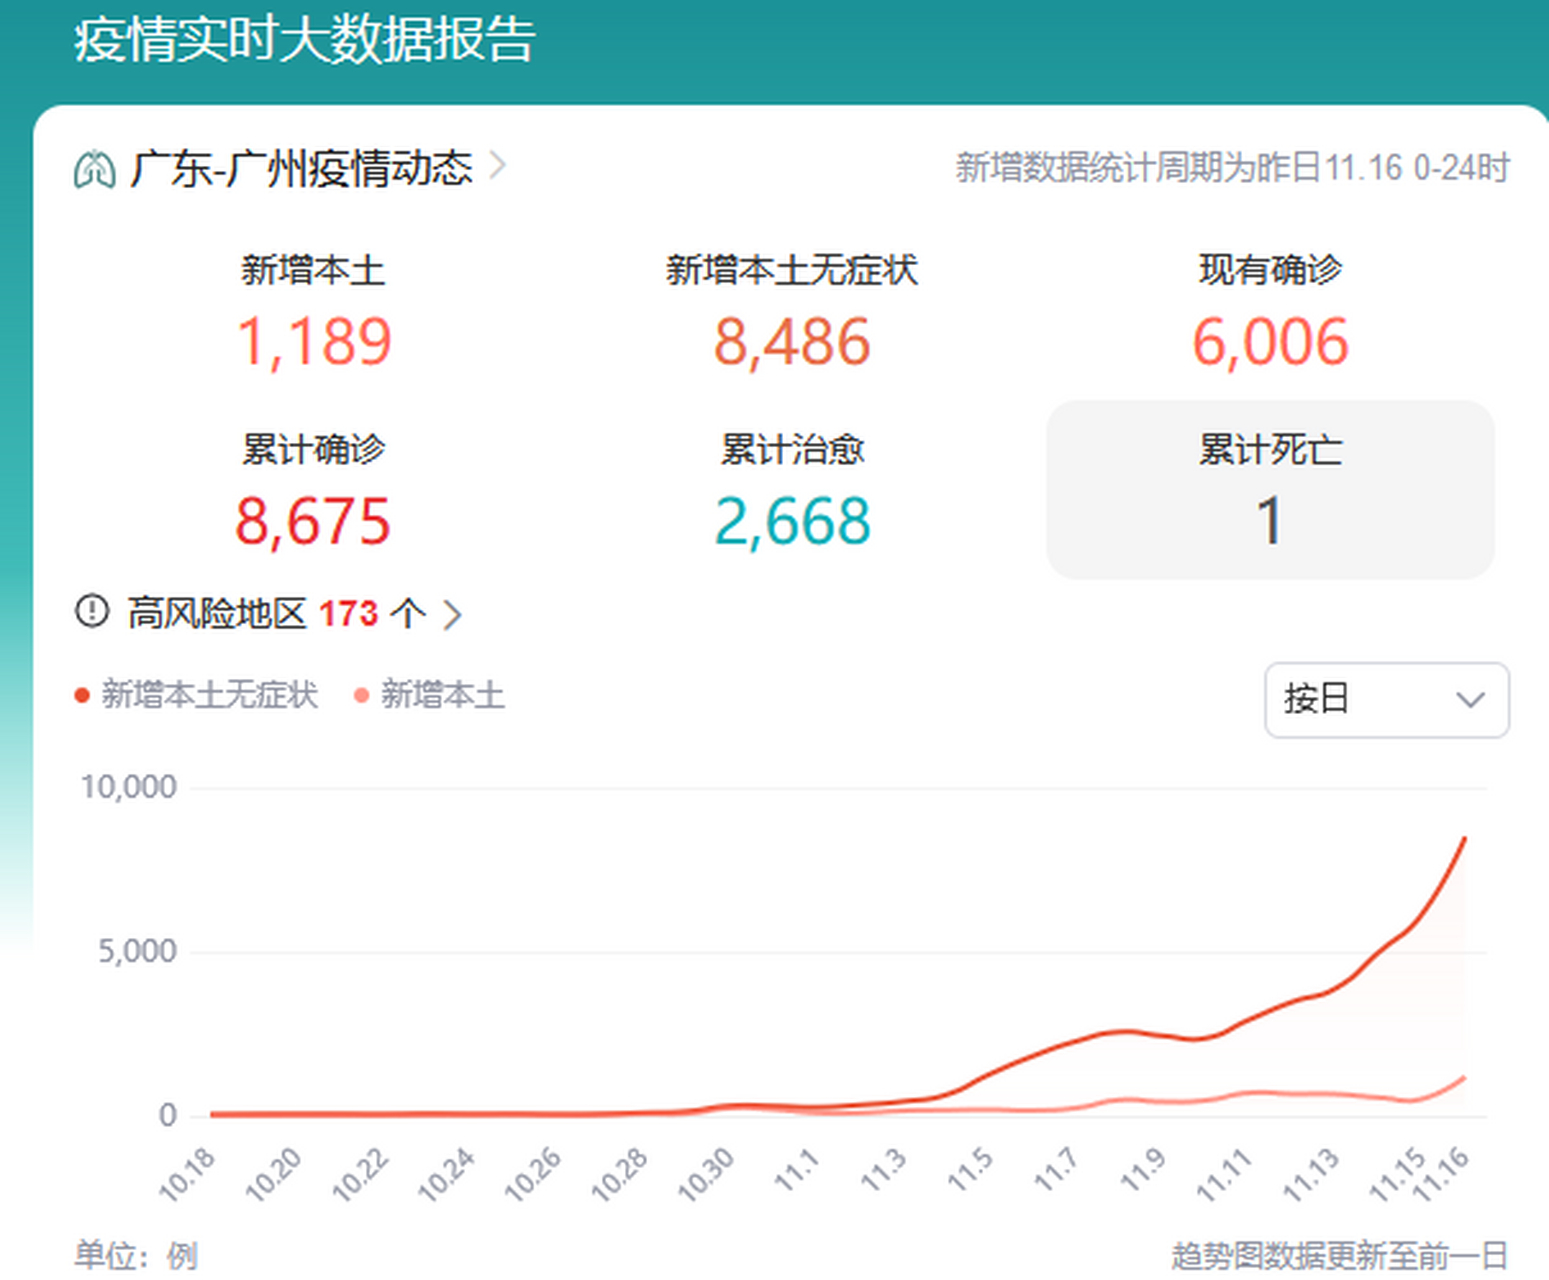1549x1280 pixels.
Task: Select the red legend dot for 新增本土无症状
Action: click(82, 693)
